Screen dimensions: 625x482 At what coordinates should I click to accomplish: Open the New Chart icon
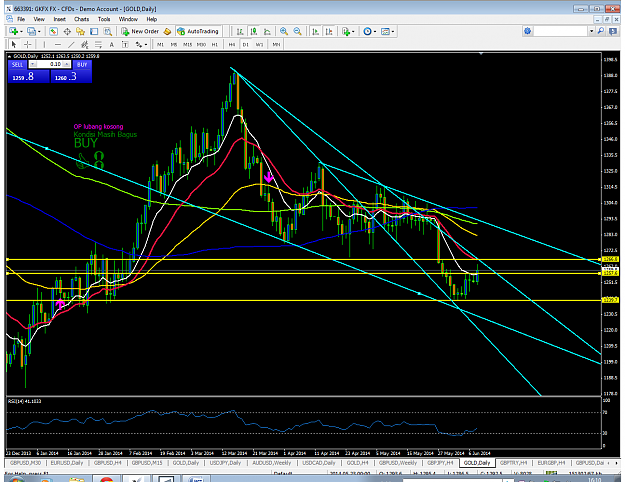tap(13, 31)
